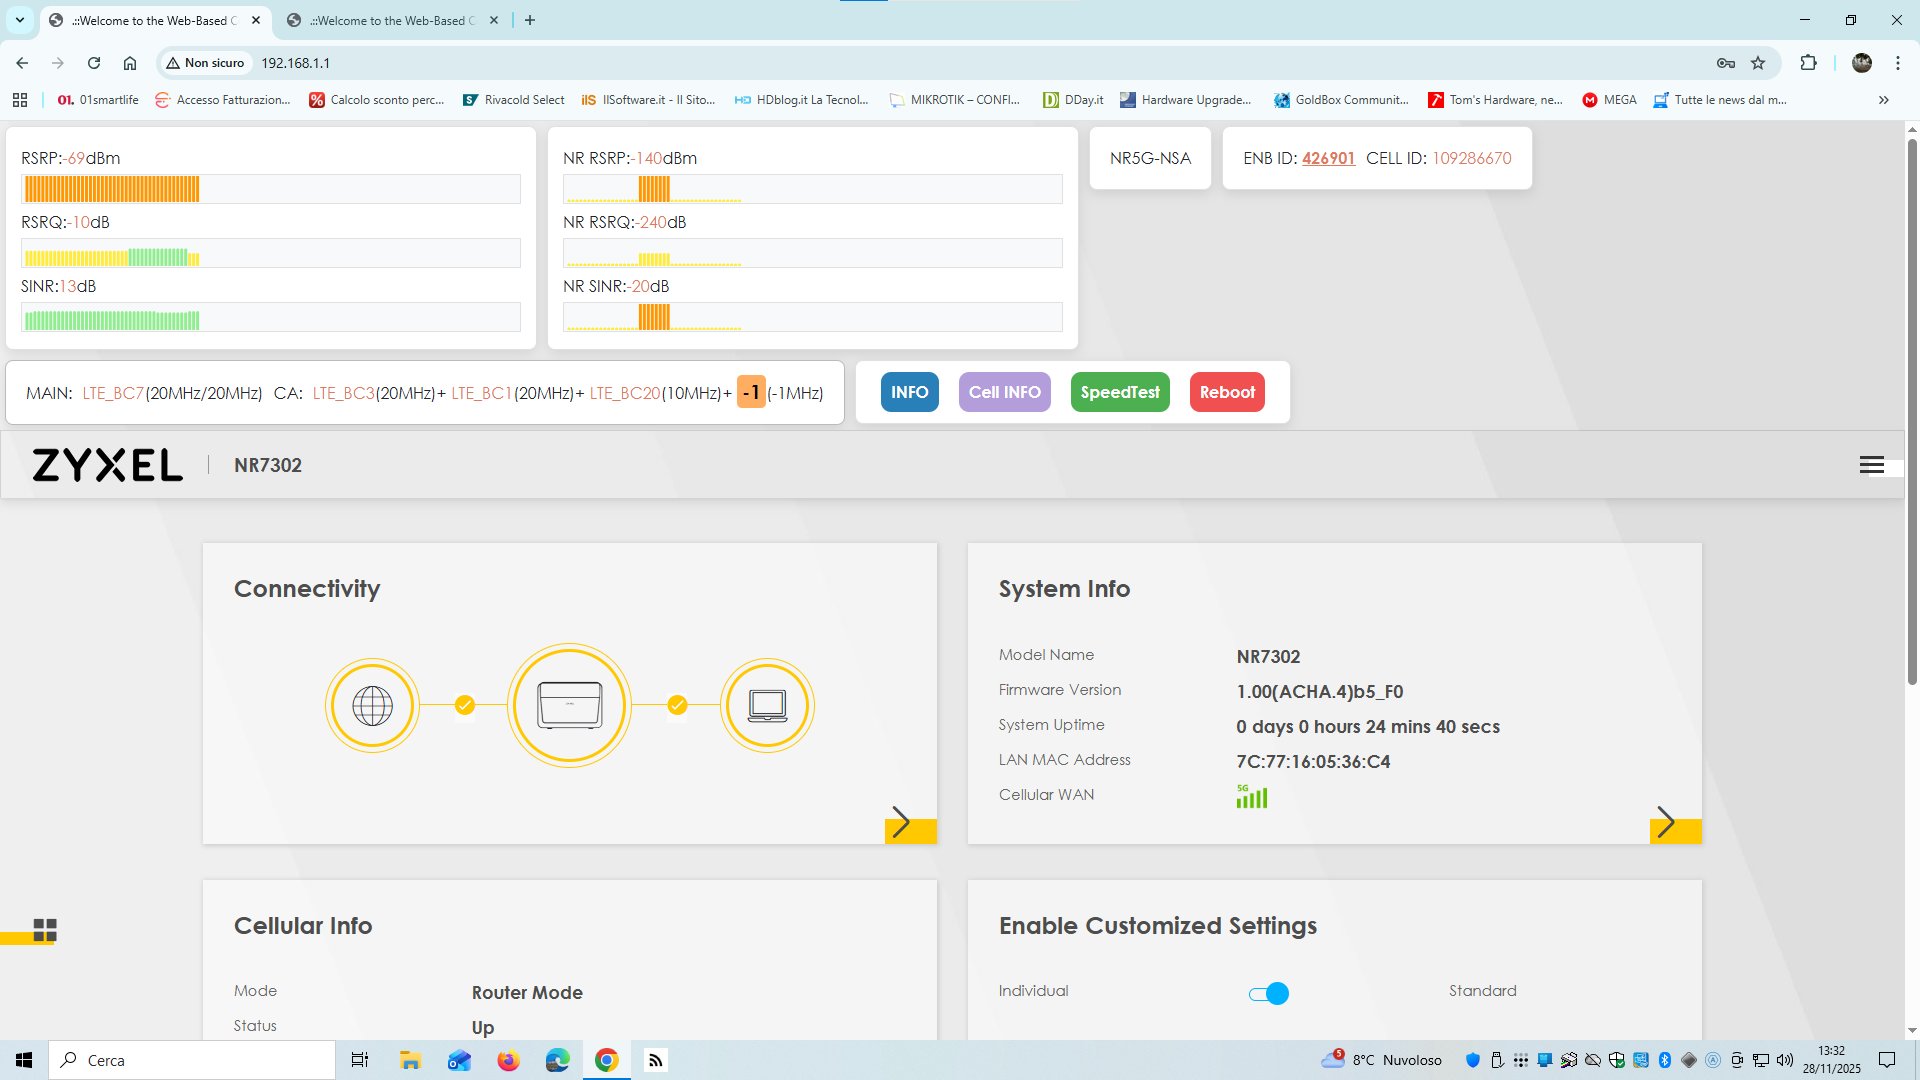Open a new browser tab
Viewport: 1920px width, 1080px height.
tap(530, 20)
